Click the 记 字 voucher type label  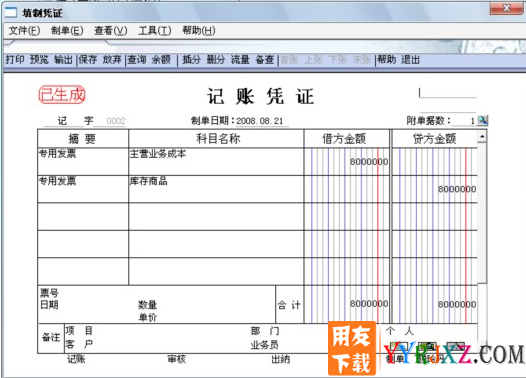coord(75,121)
